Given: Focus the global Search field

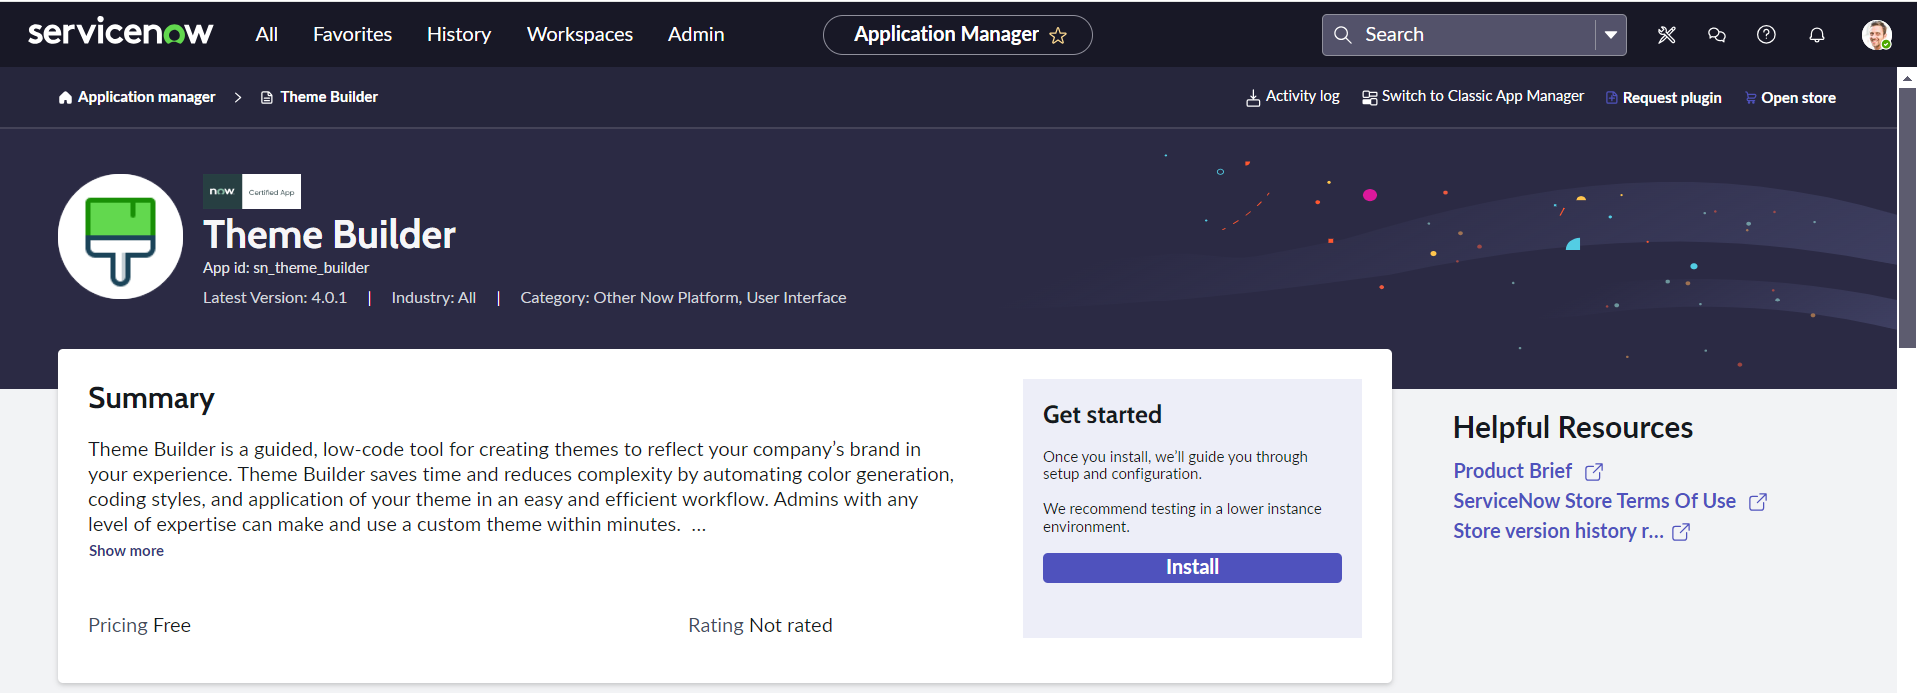Looking at the screenshot, I should click(1475, 35).
